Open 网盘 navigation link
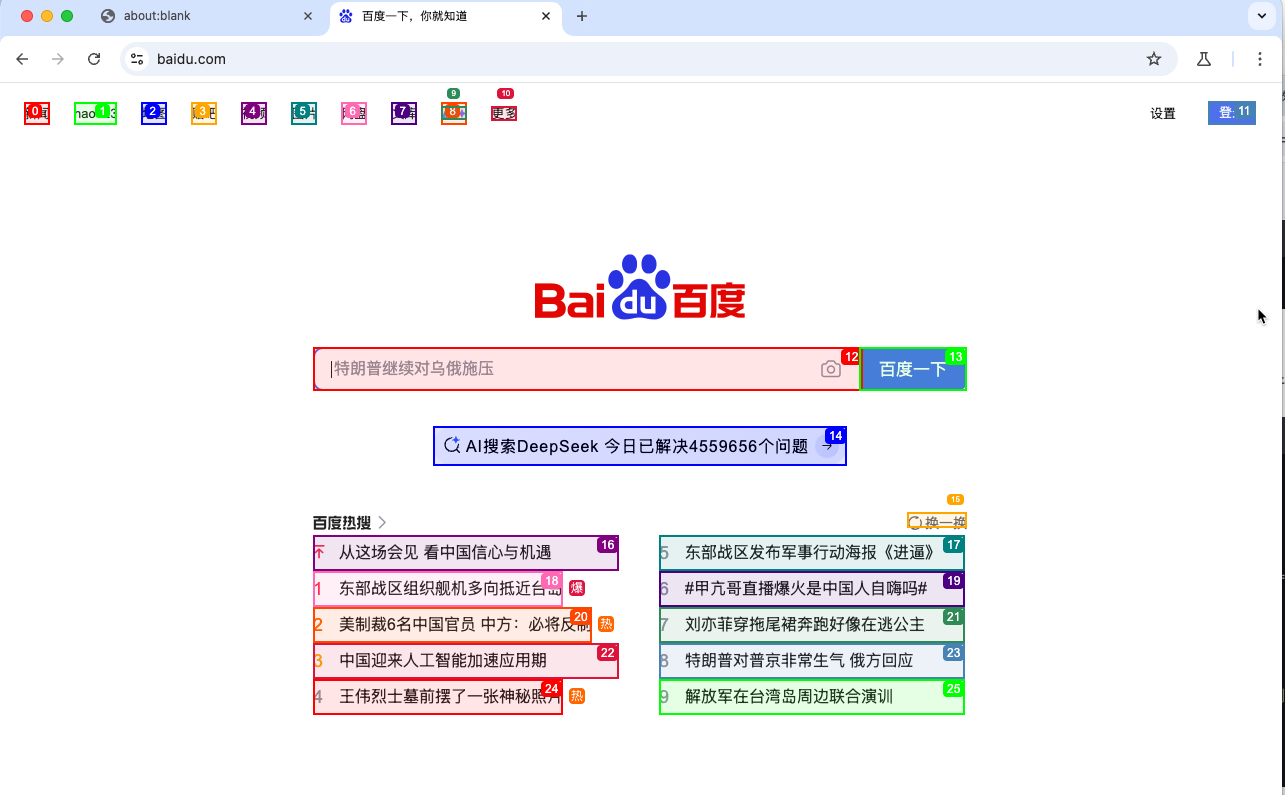Screen dimensions: 1285x795 tap(354, 113)
